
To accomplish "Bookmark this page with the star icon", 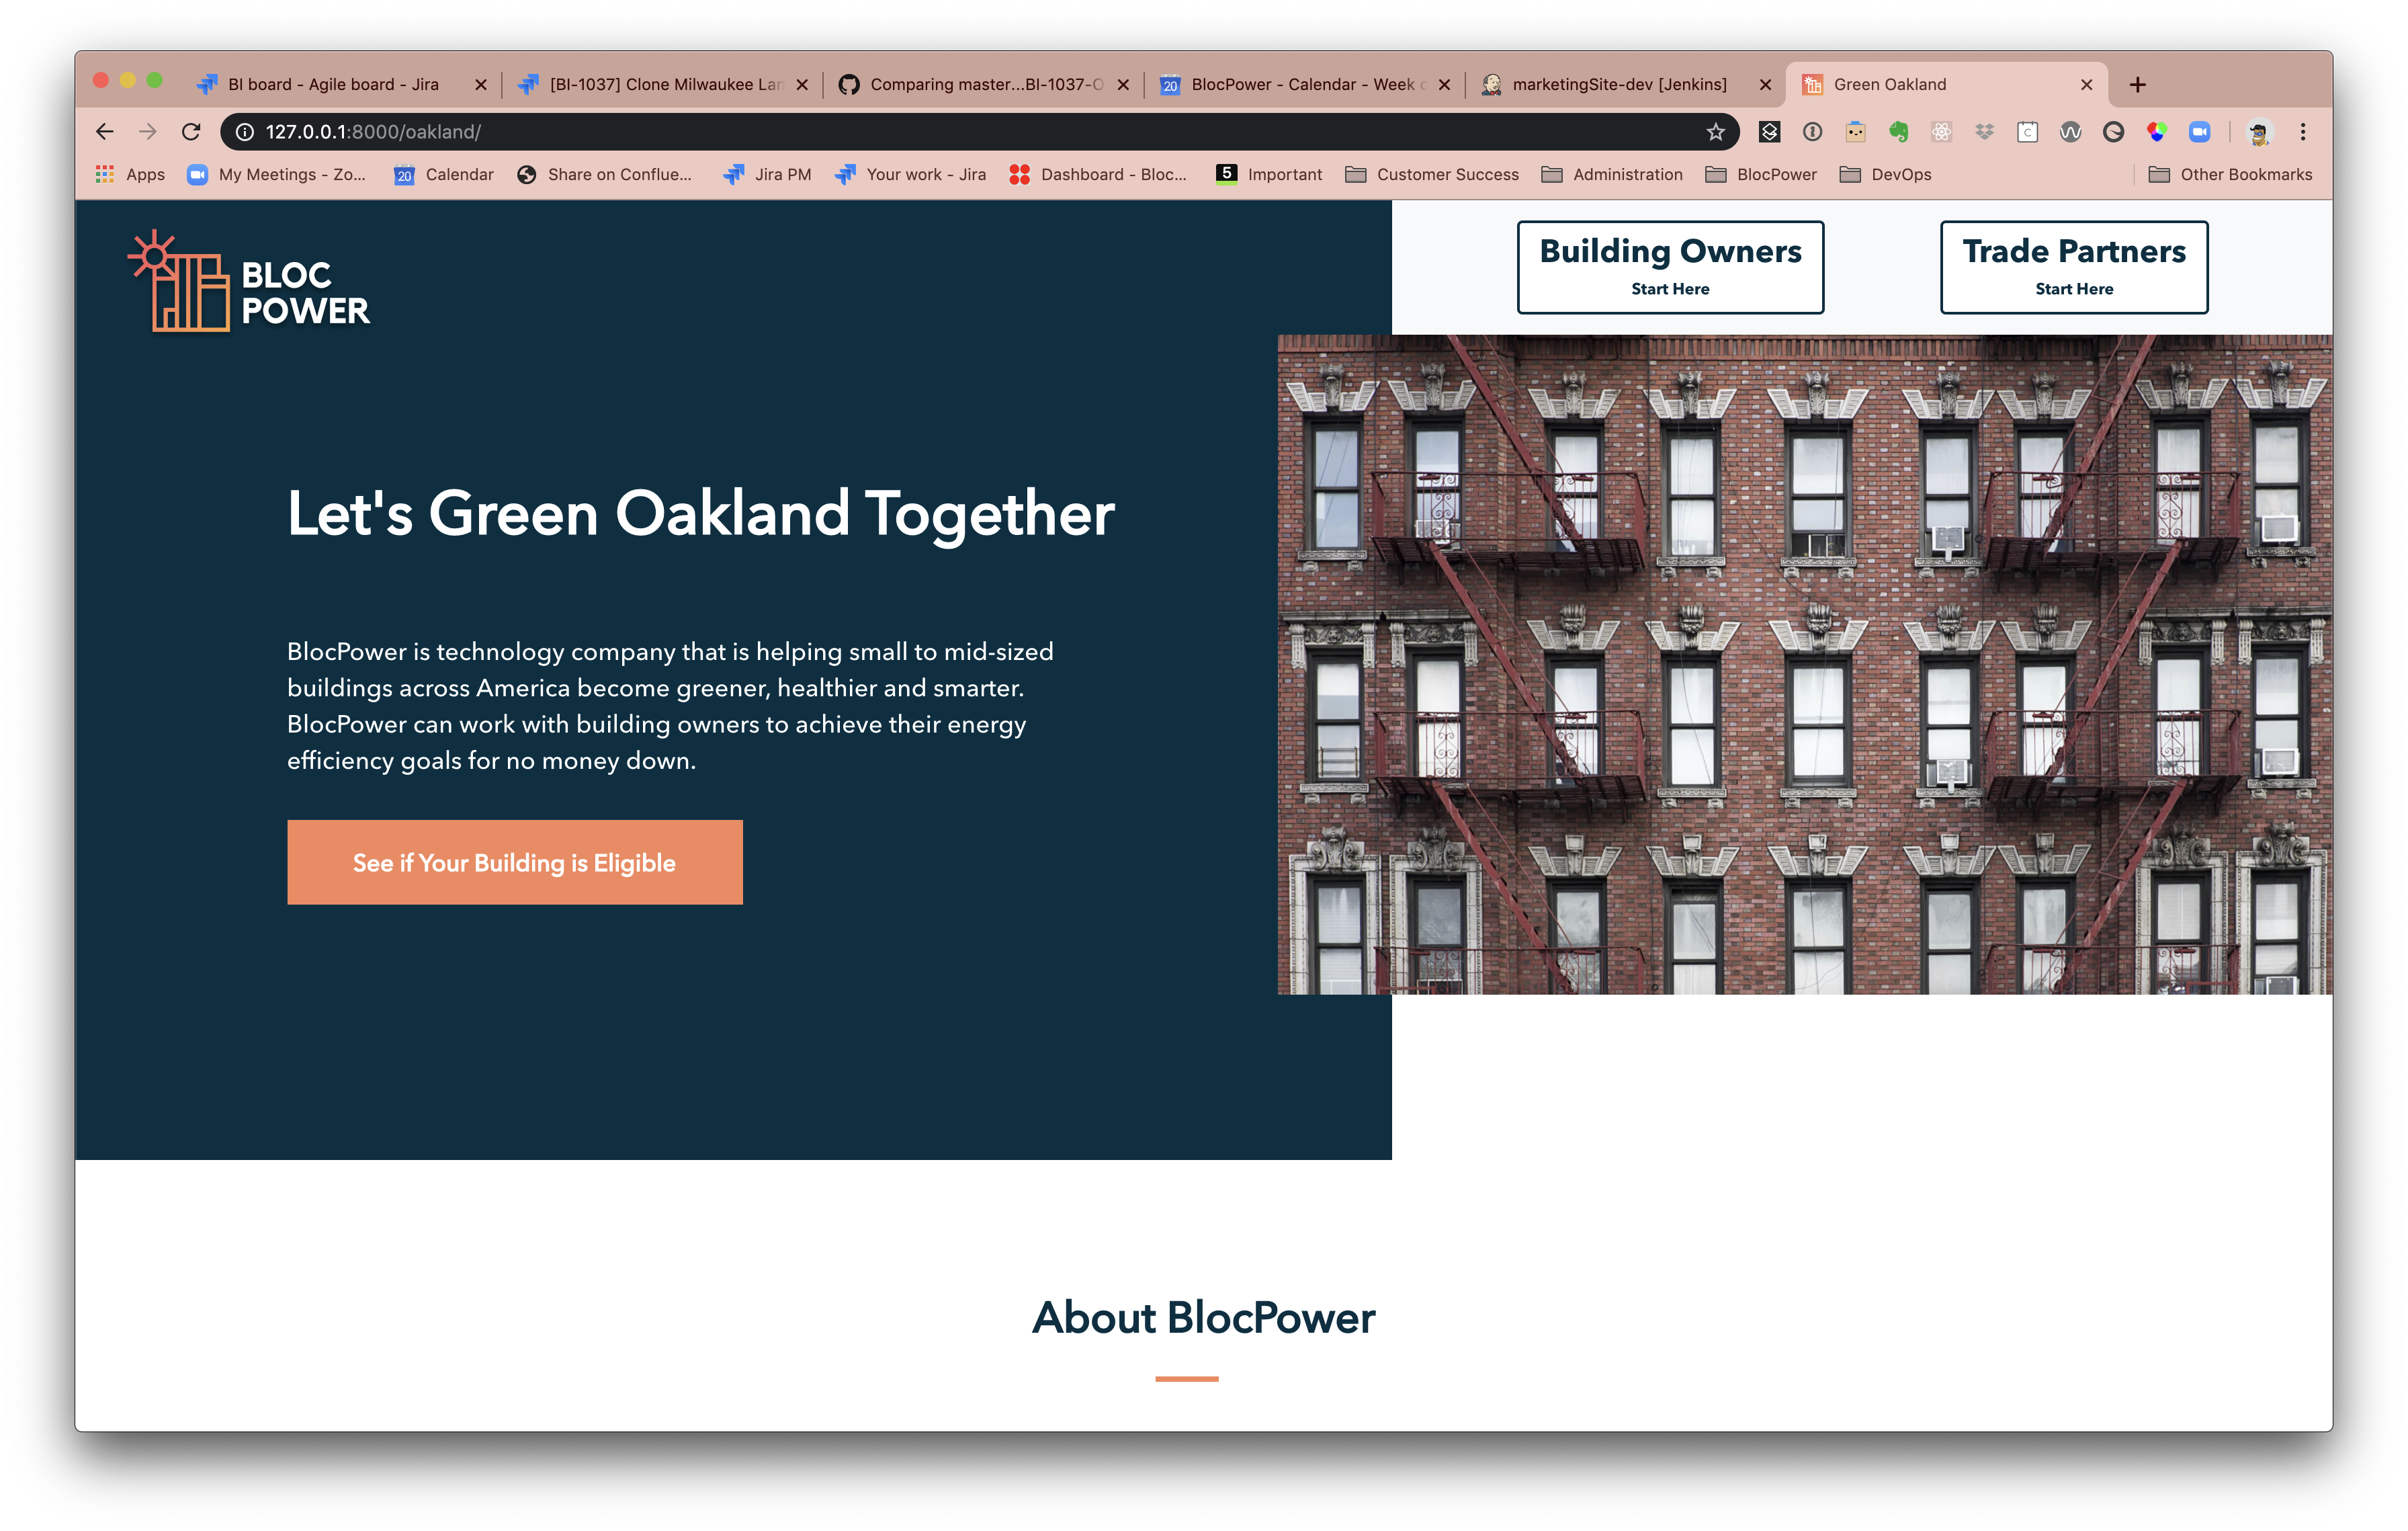I will coord(1716,132).
